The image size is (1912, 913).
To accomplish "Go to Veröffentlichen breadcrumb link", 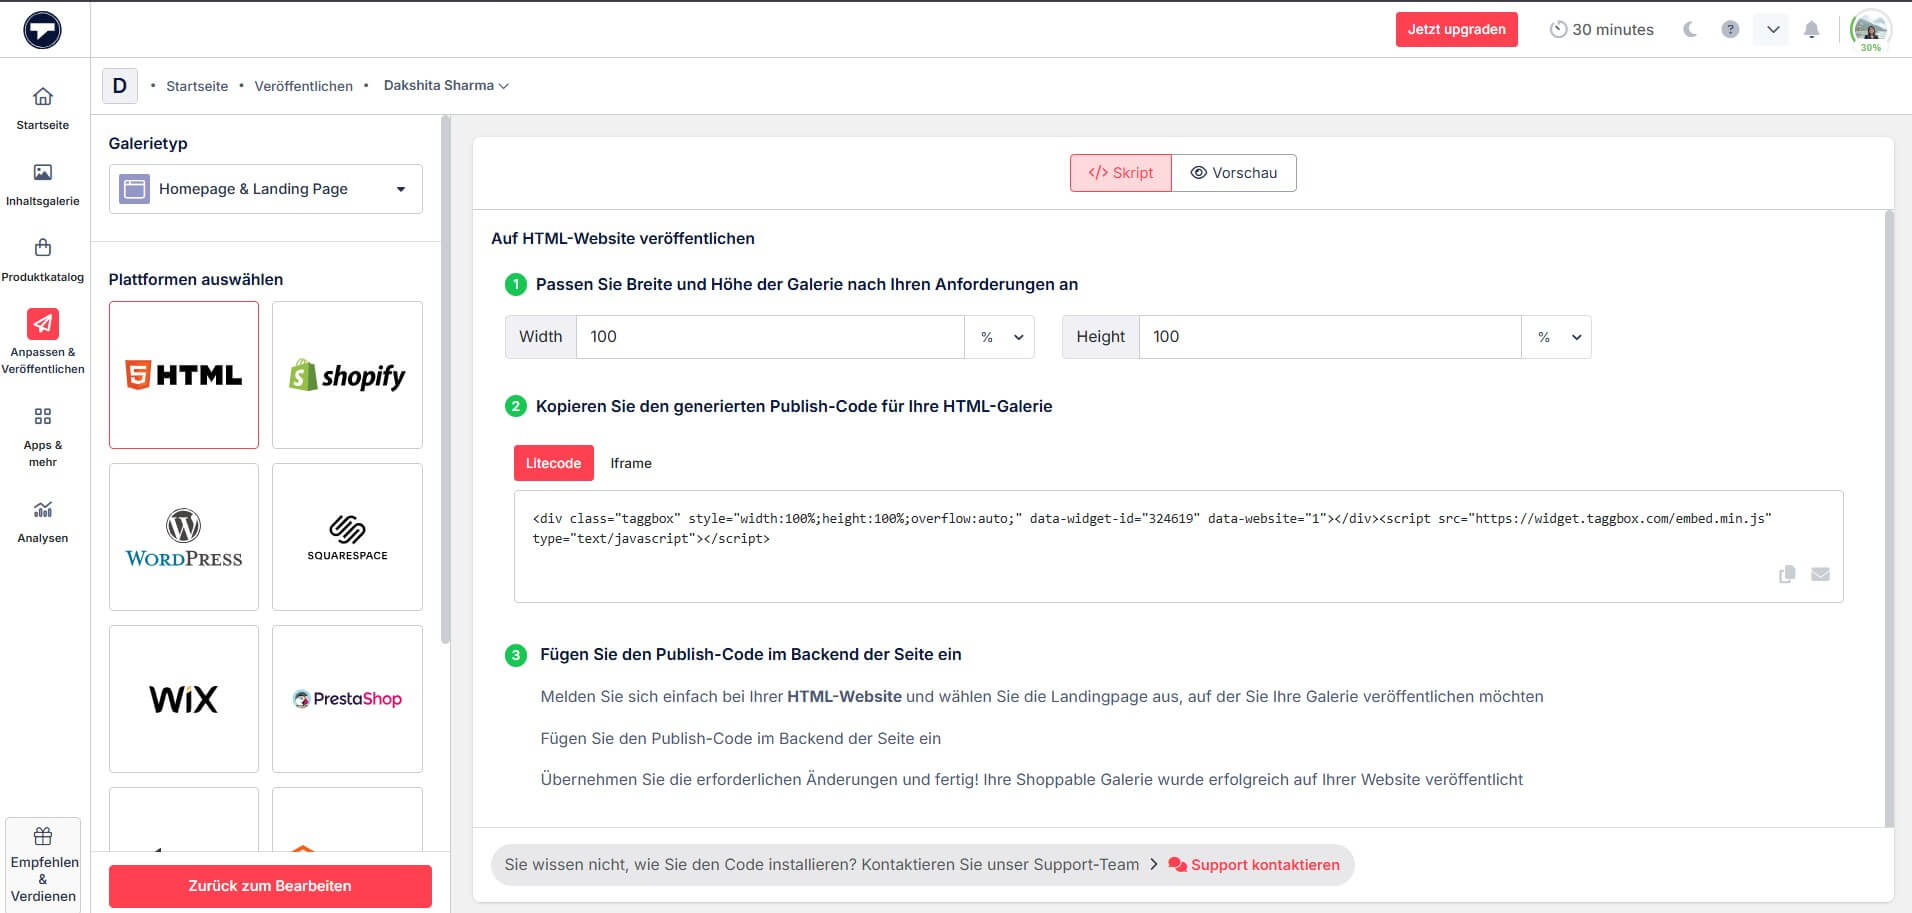I will 304,86.
